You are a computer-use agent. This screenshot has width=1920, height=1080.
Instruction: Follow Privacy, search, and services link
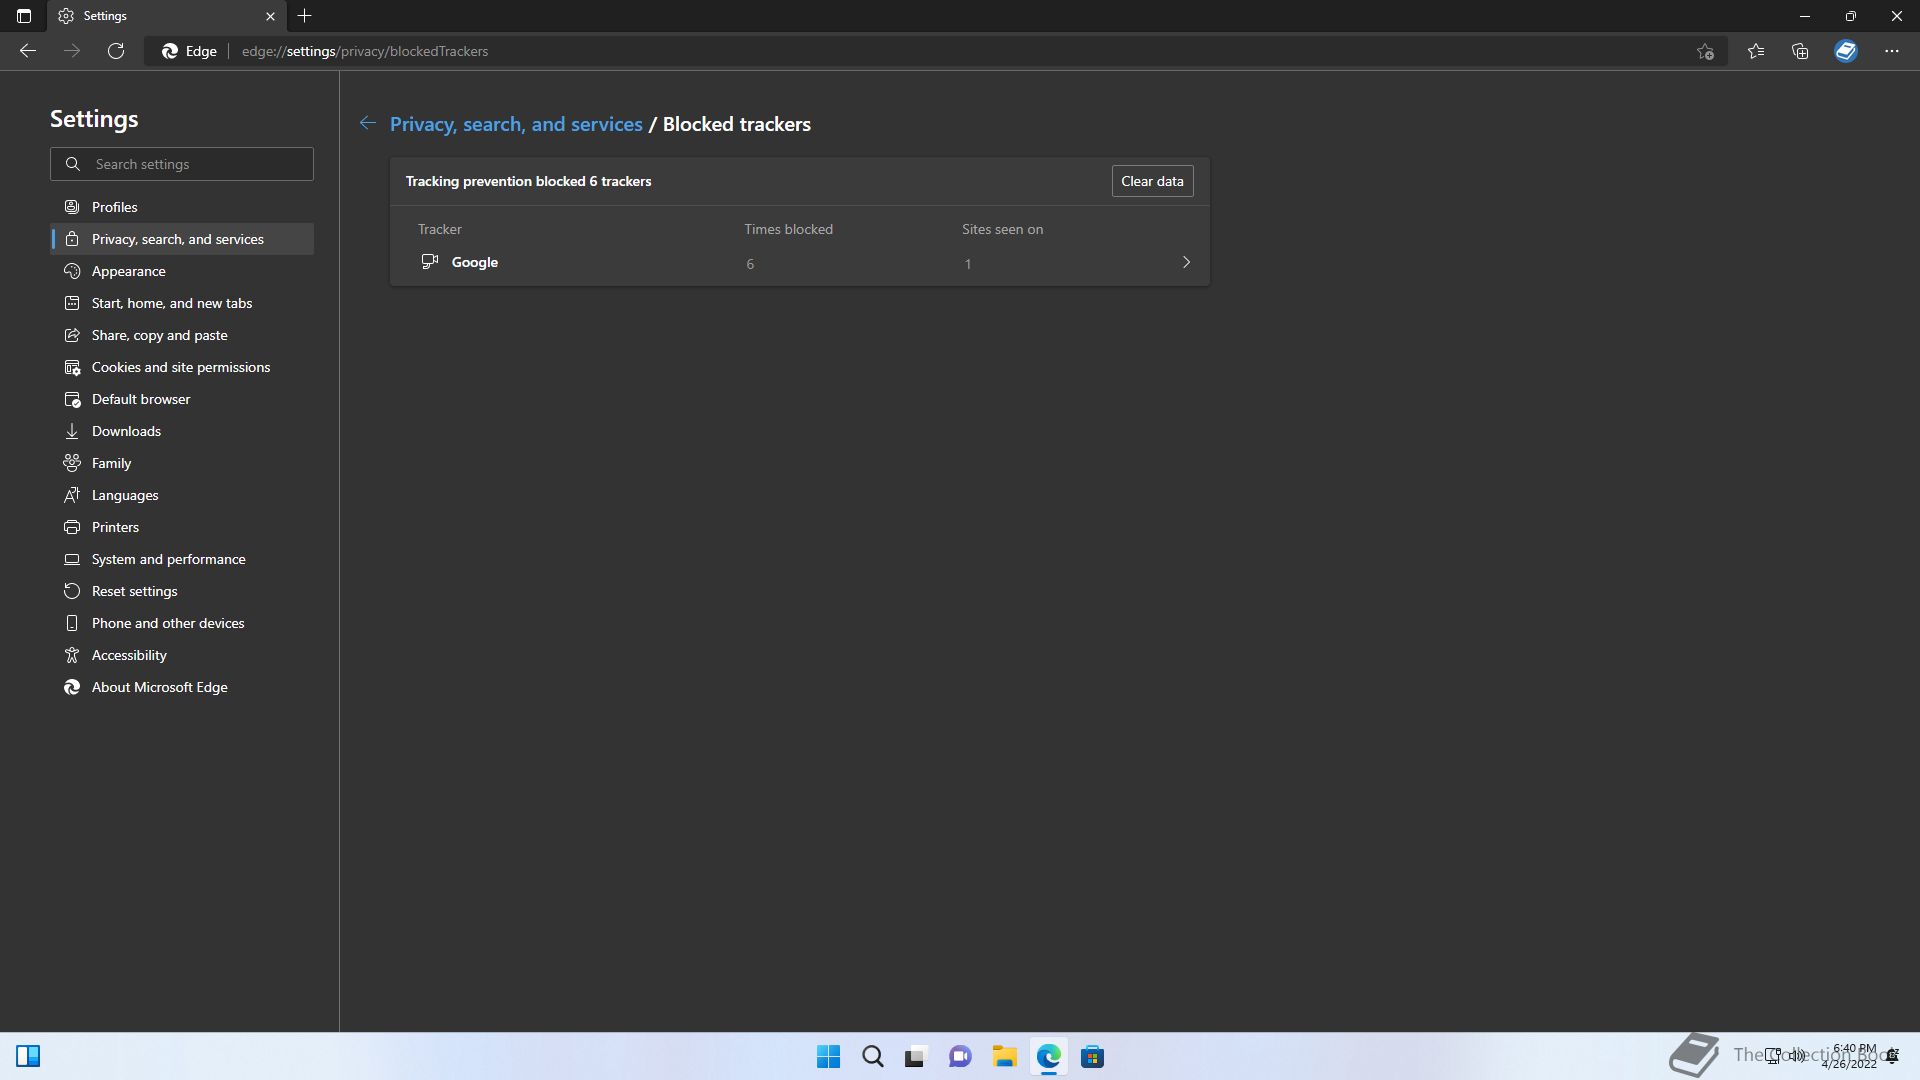tap(516, 124)
